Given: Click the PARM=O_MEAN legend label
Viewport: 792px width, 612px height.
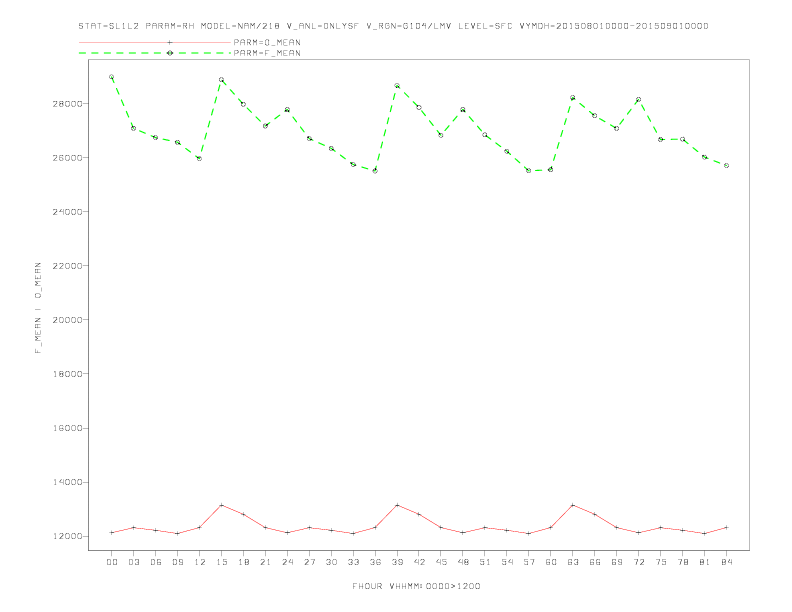Looking at the screenshot, I should click(267, 42).
